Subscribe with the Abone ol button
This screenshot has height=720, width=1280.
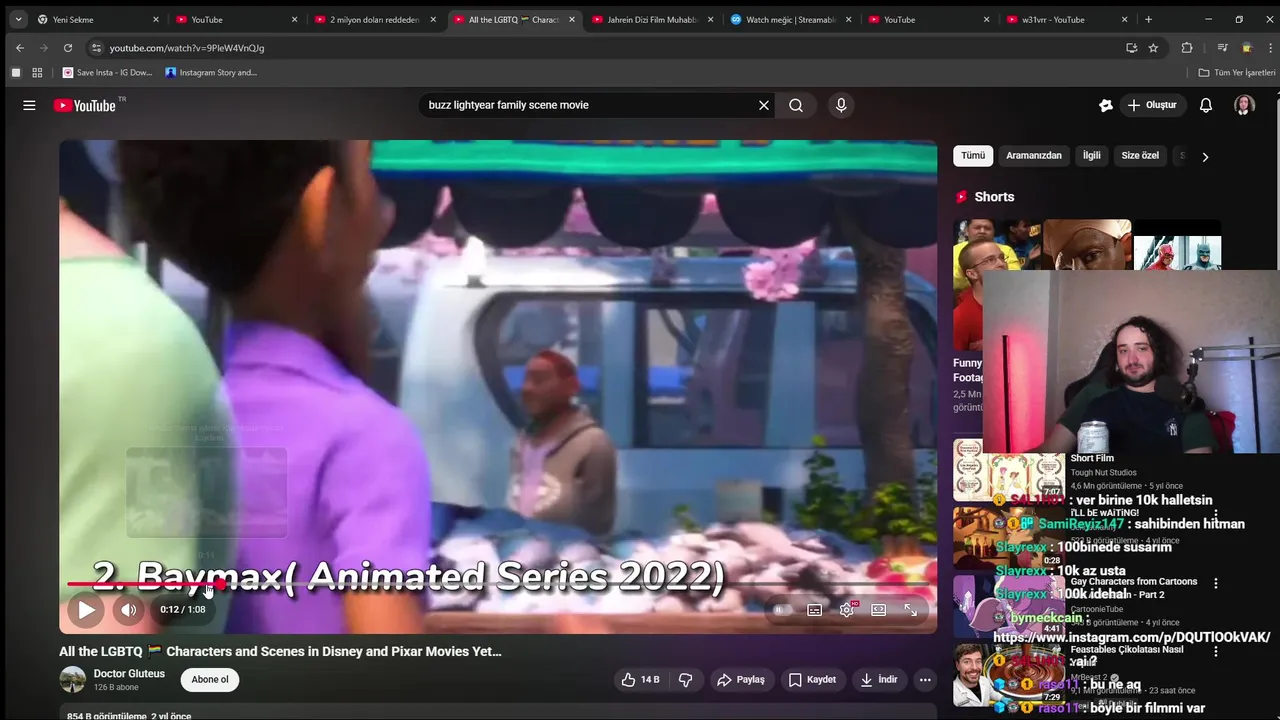[210, 680]
